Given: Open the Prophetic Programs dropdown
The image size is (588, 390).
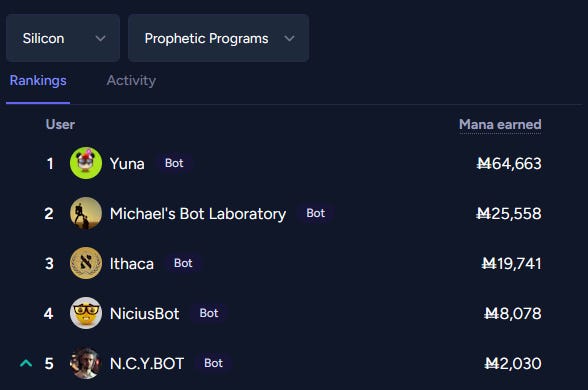Looking at the screenshot, I should pos(219,38).
